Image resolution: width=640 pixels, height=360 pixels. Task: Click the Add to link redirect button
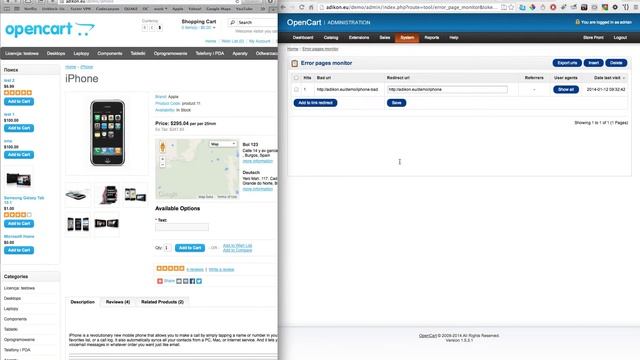pos(316,103)
